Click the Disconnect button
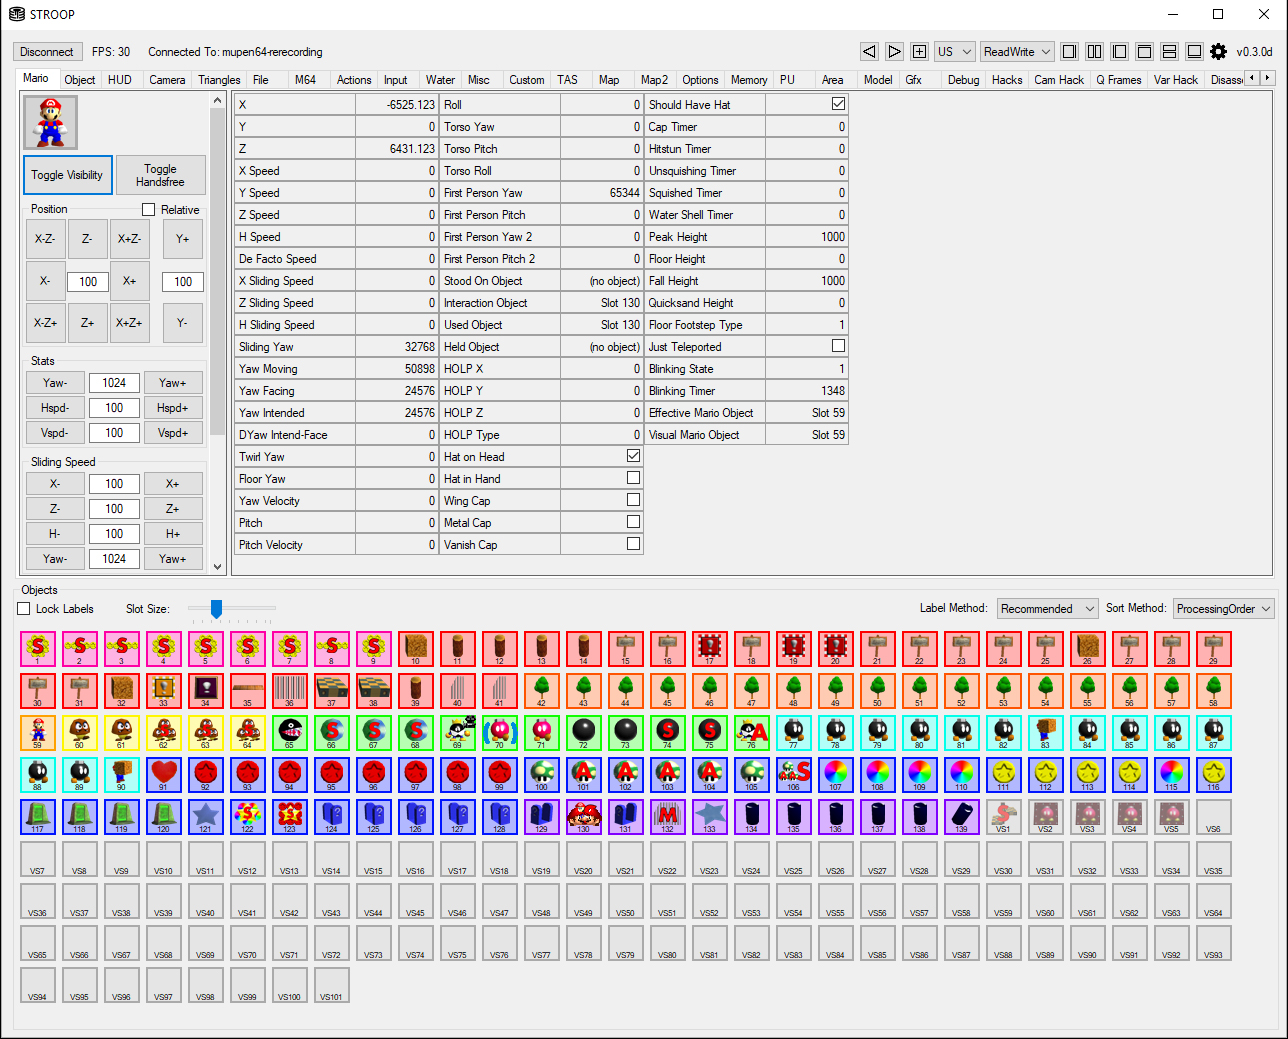 (x=47, y=52)
